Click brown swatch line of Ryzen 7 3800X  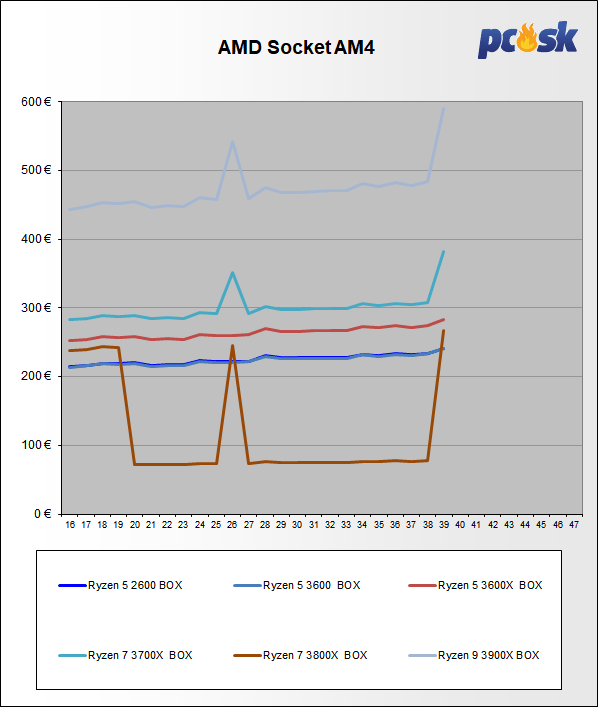coord(247,655)
